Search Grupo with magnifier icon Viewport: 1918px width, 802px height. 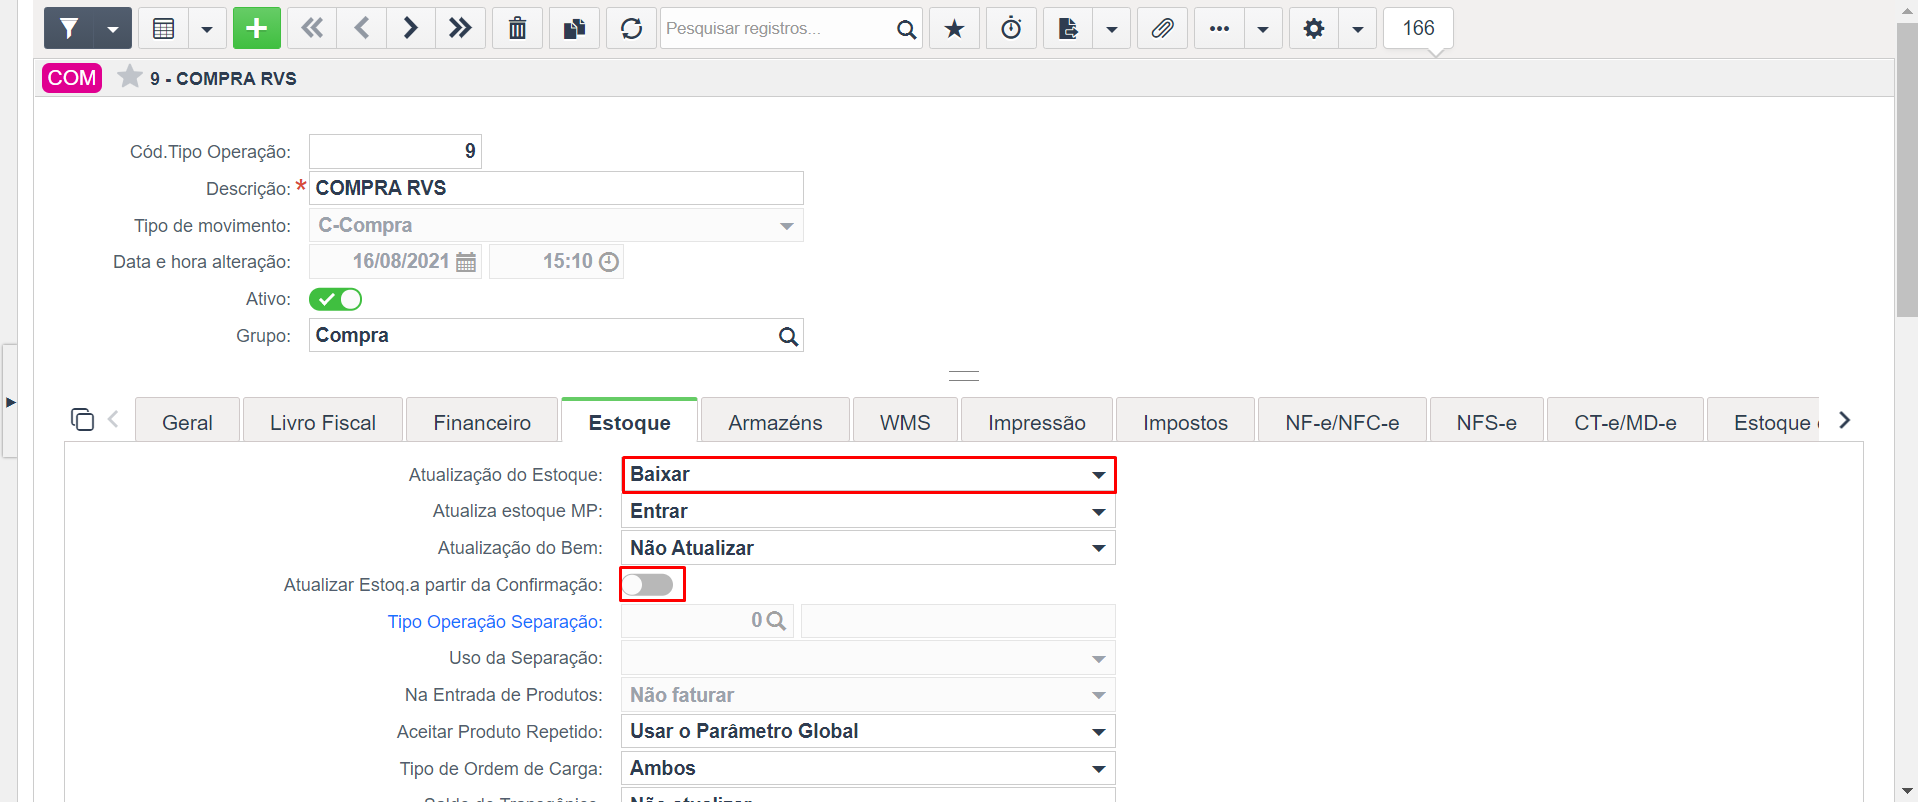(788, 336)
